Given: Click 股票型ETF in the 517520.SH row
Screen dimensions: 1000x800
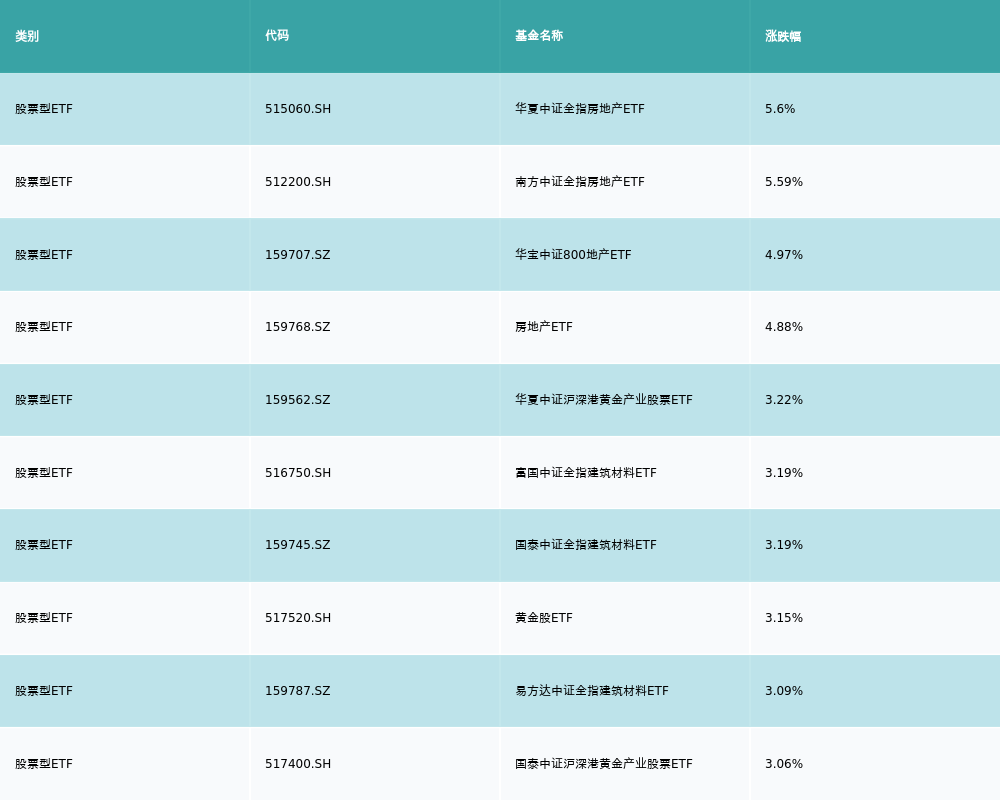Looking at the screenshot, I should click(x=44, y=618).
